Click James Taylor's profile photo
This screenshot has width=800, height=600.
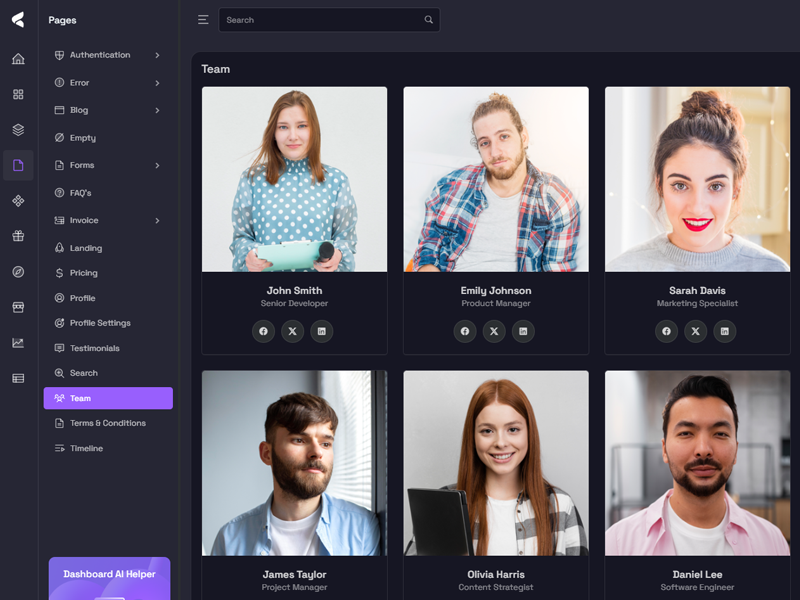(x=294, y=463)
